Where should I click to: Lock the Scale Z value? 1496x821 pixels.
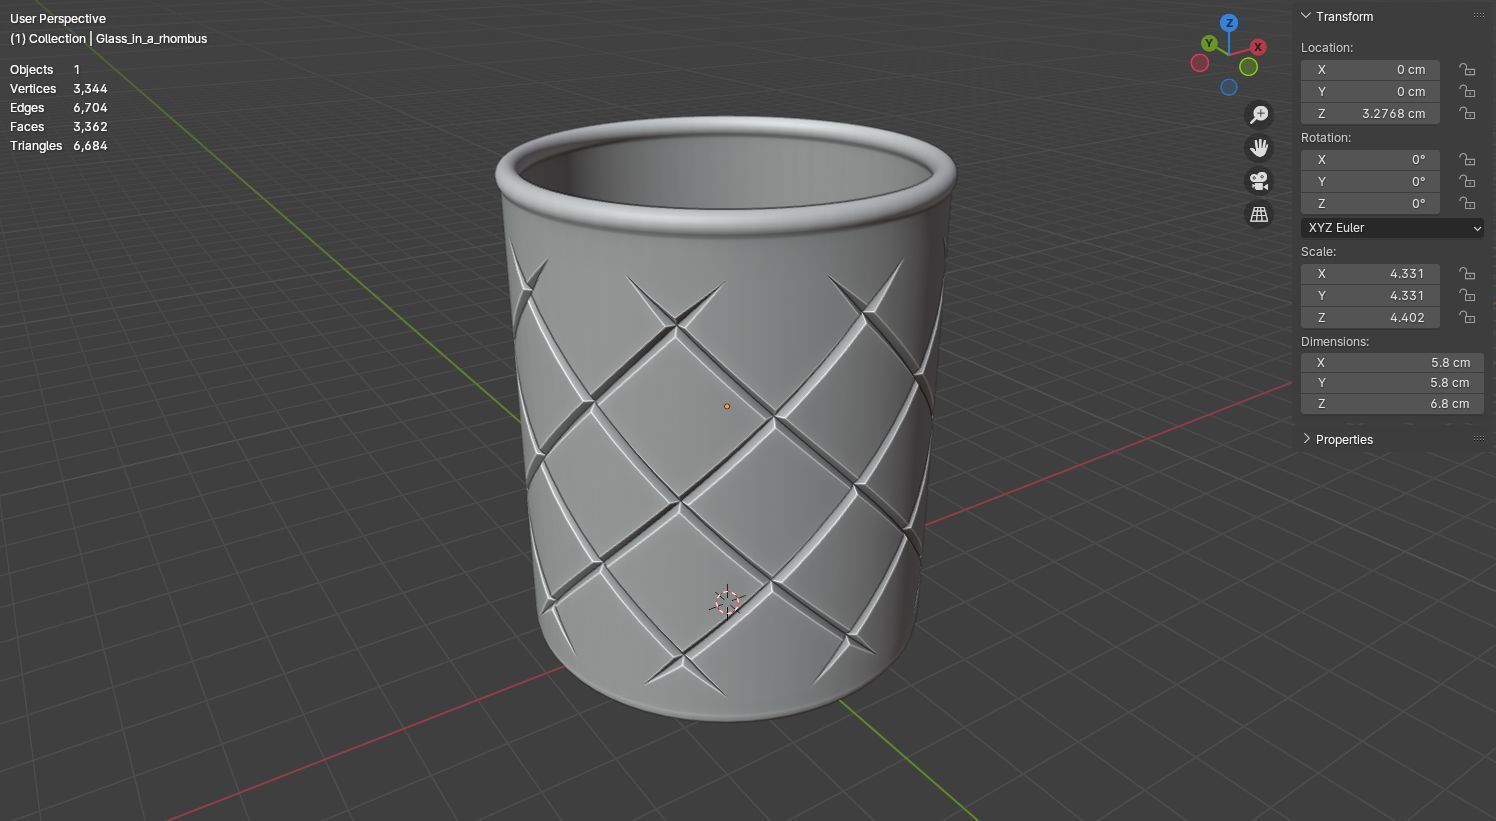[1466, 318]
